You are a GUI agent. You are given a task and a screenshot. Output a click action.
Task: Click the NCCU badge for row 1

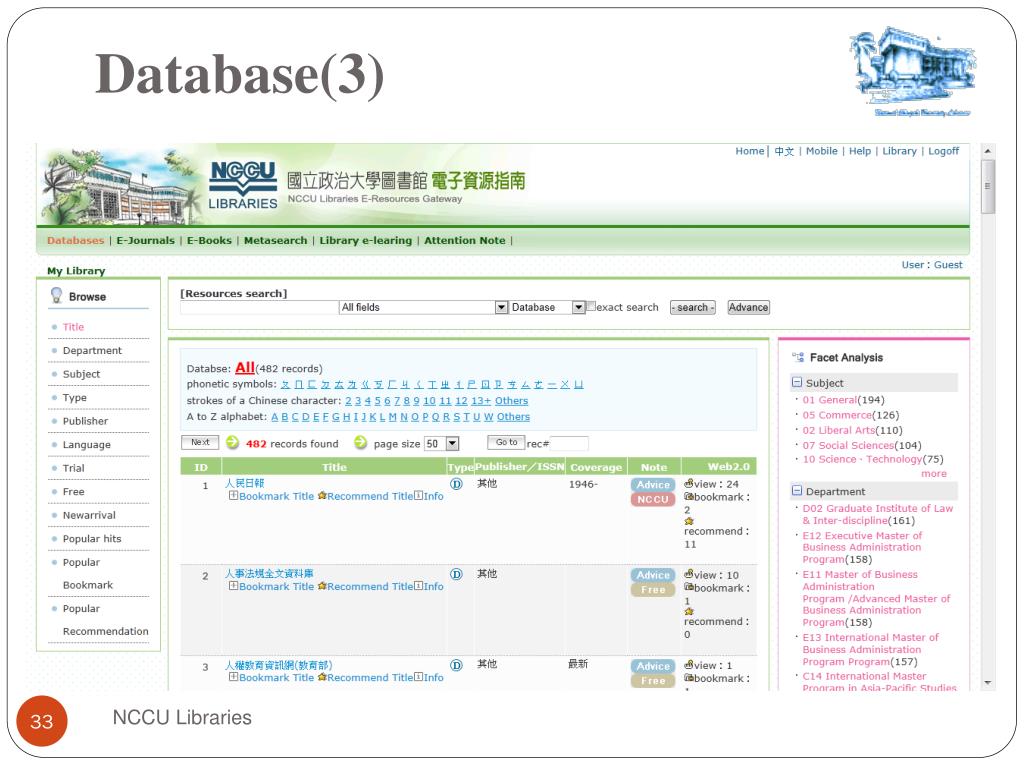[653, 500]
